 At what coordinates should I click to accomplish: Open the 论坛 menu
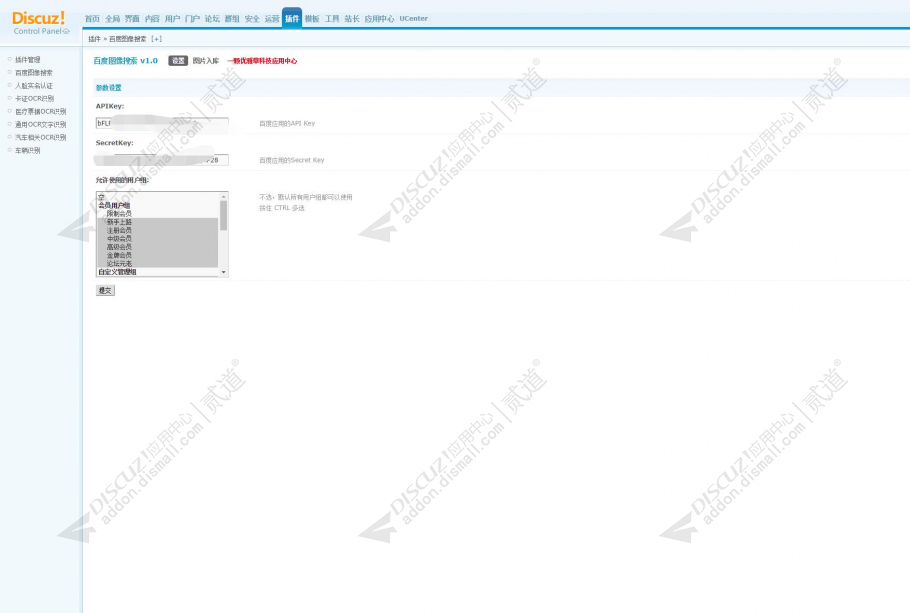[212, 19]
